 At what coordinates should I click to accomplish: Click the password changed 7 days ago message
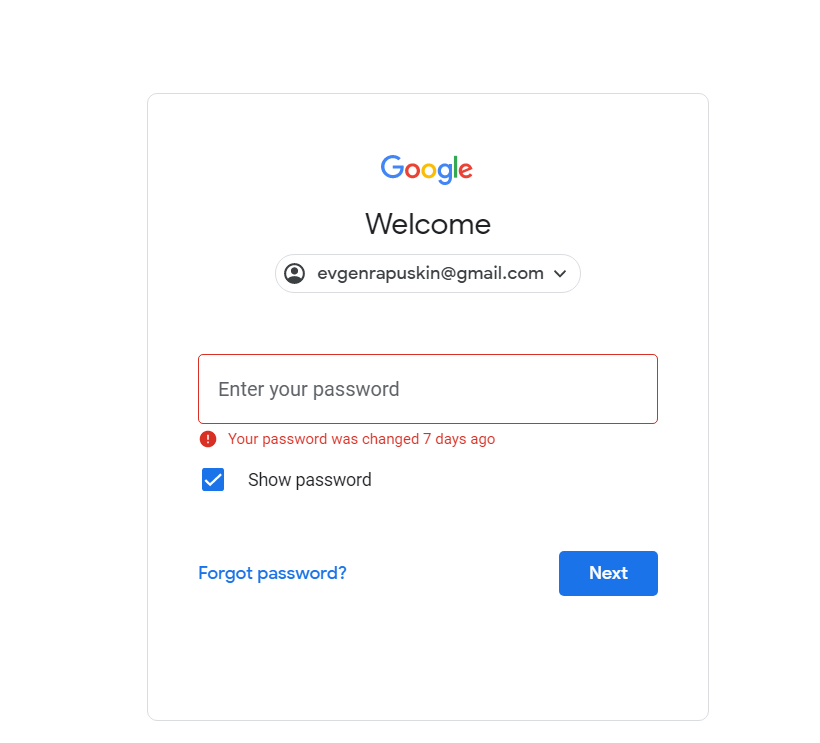click(x=361, y=439)
